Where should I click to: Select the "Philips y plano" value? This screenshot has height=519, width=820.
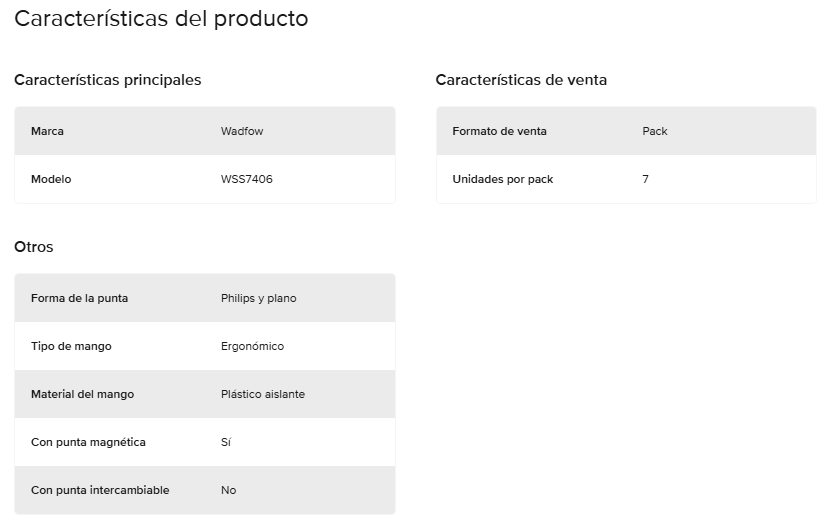pos(258,298)
